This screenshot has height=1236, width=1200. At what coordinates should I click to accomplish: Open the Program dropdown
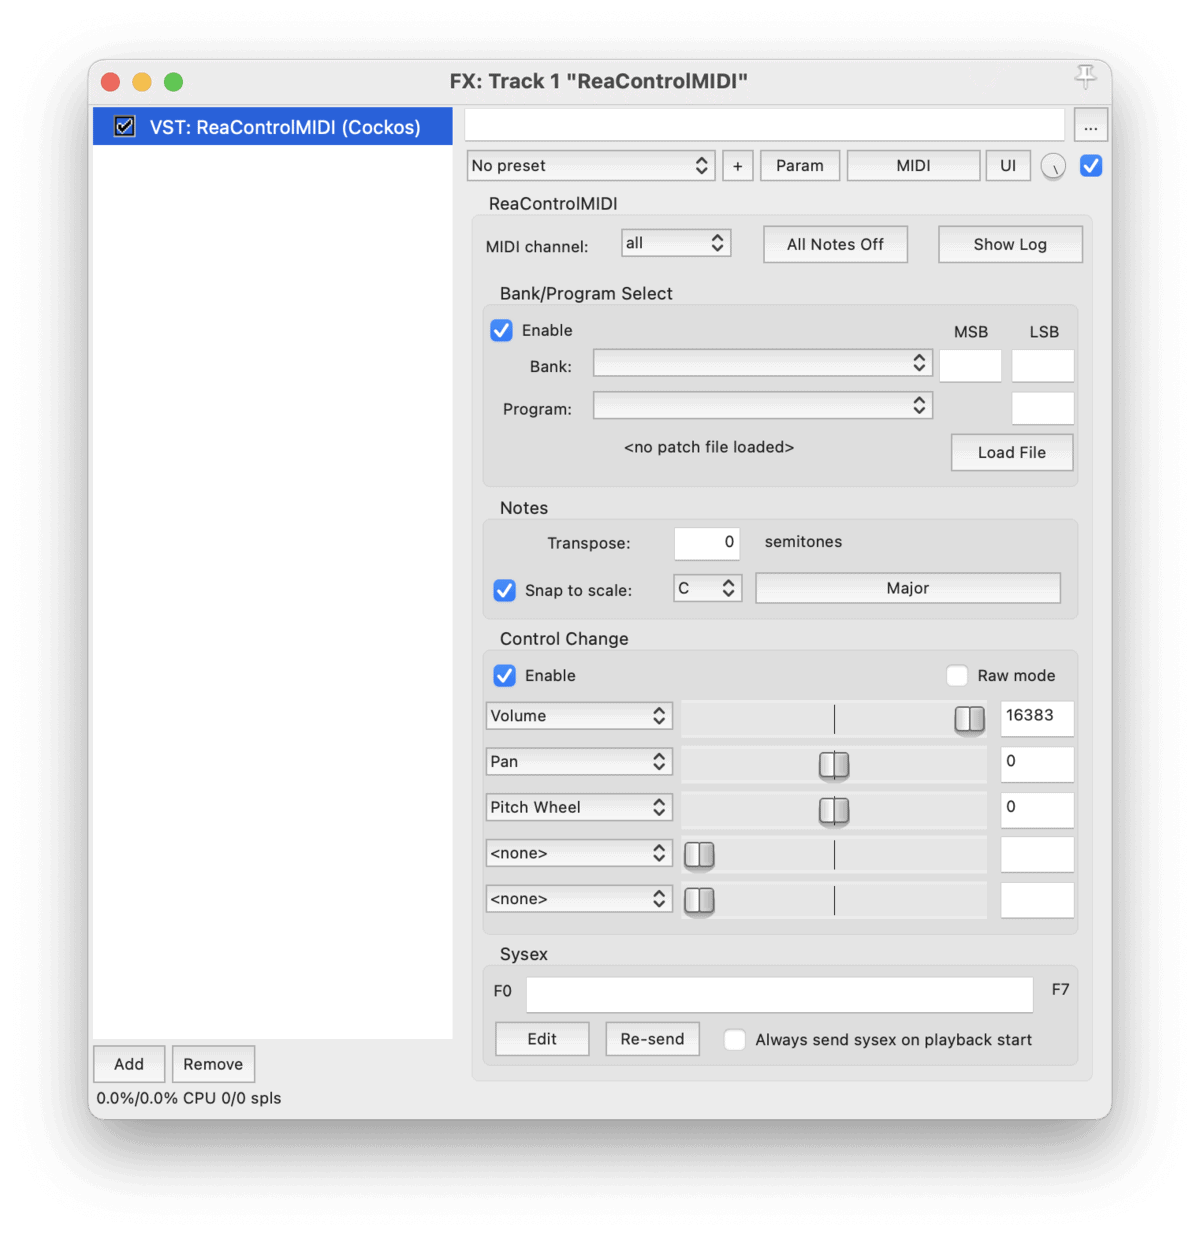[763, 405]
